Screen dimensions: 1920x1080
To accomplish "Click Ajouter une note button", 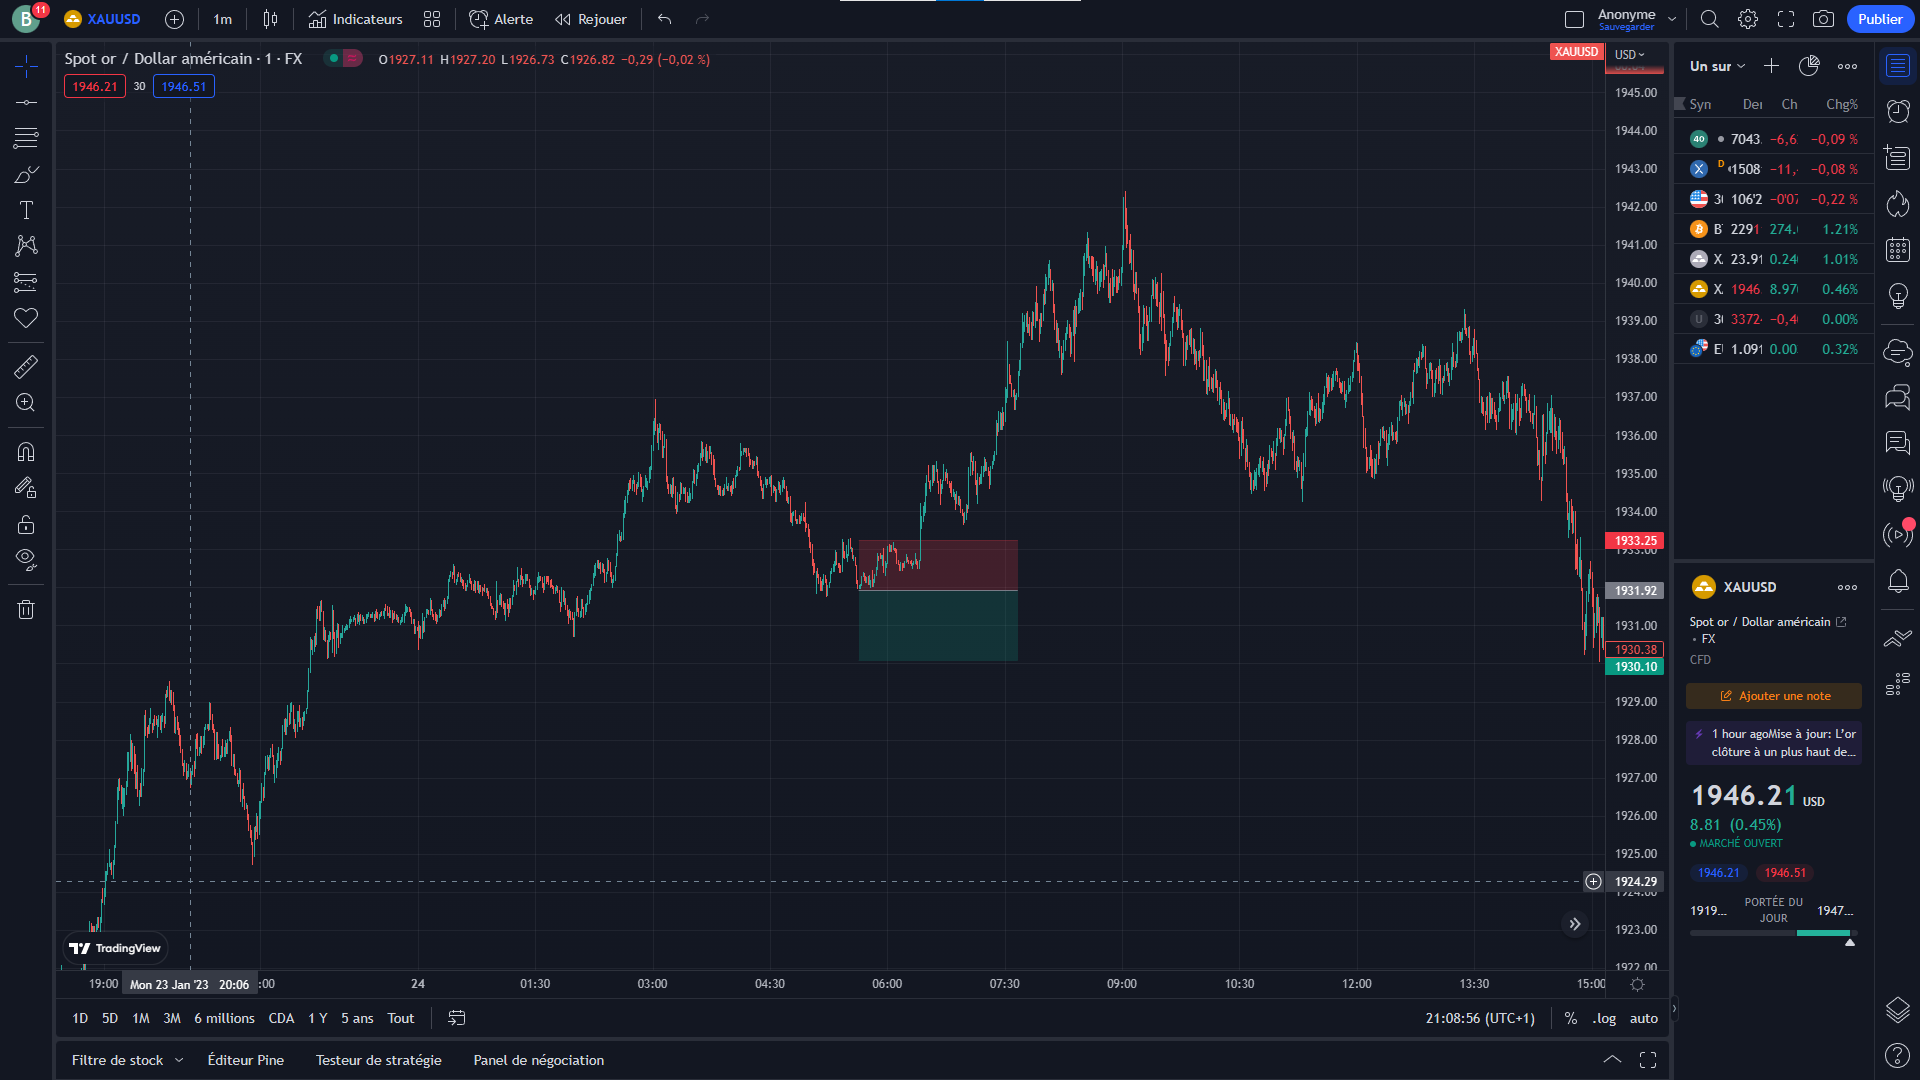I will click(x=1774, y=696).
